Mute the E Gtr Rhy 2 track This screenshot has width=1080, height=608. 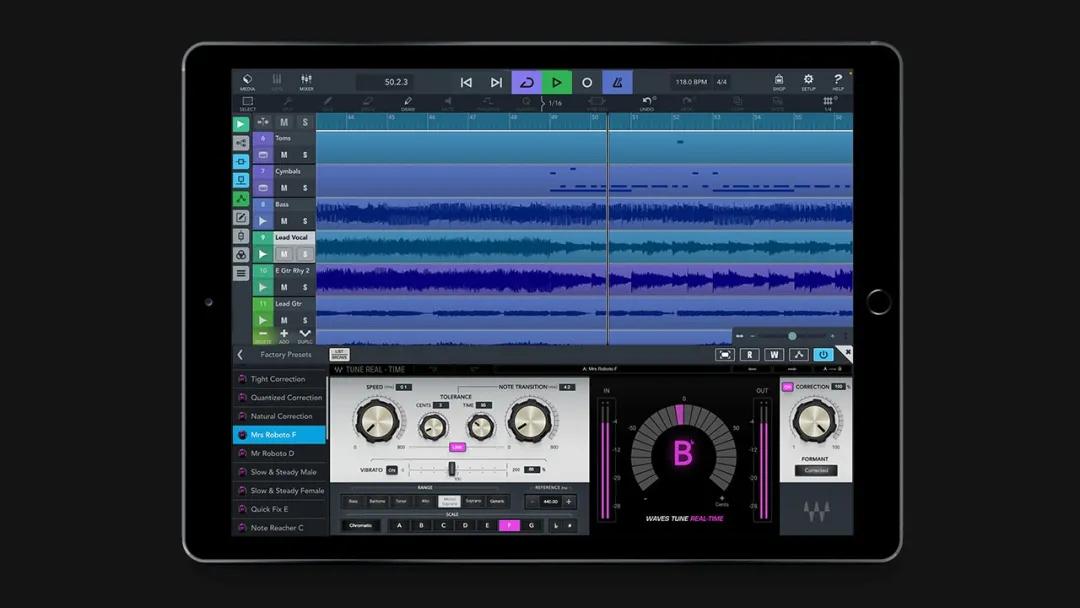point(284,287)
